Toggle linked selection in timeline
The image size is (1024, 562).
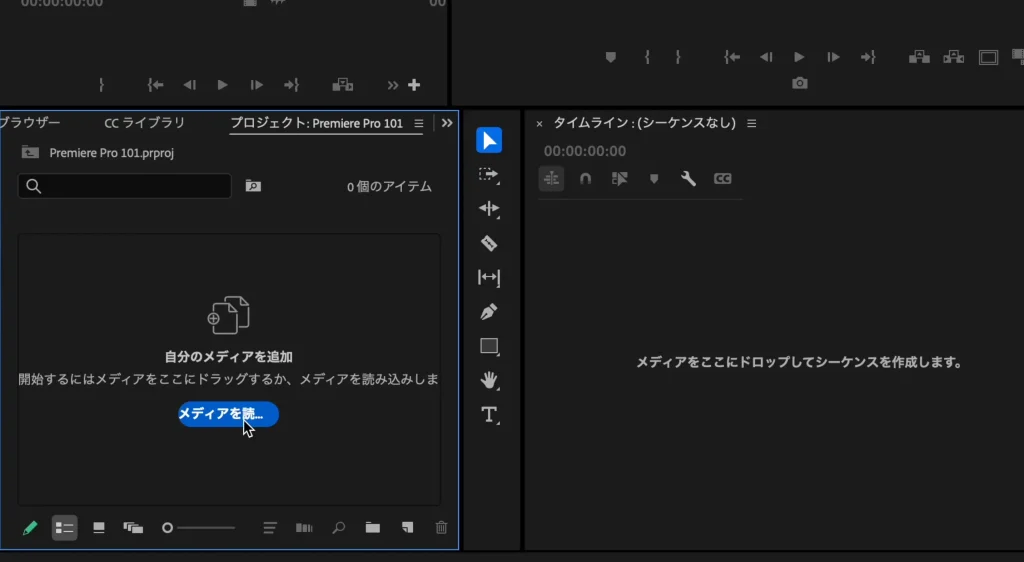(x=619, y=178)
